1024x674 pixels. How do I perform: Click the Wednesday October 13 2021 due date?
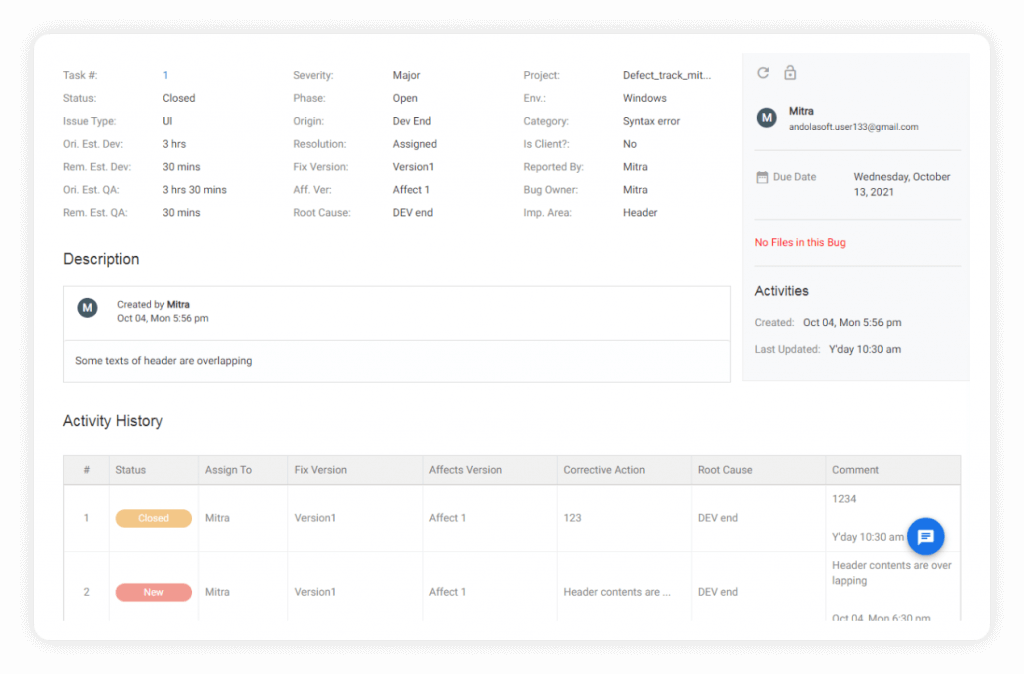pos(901,183)
